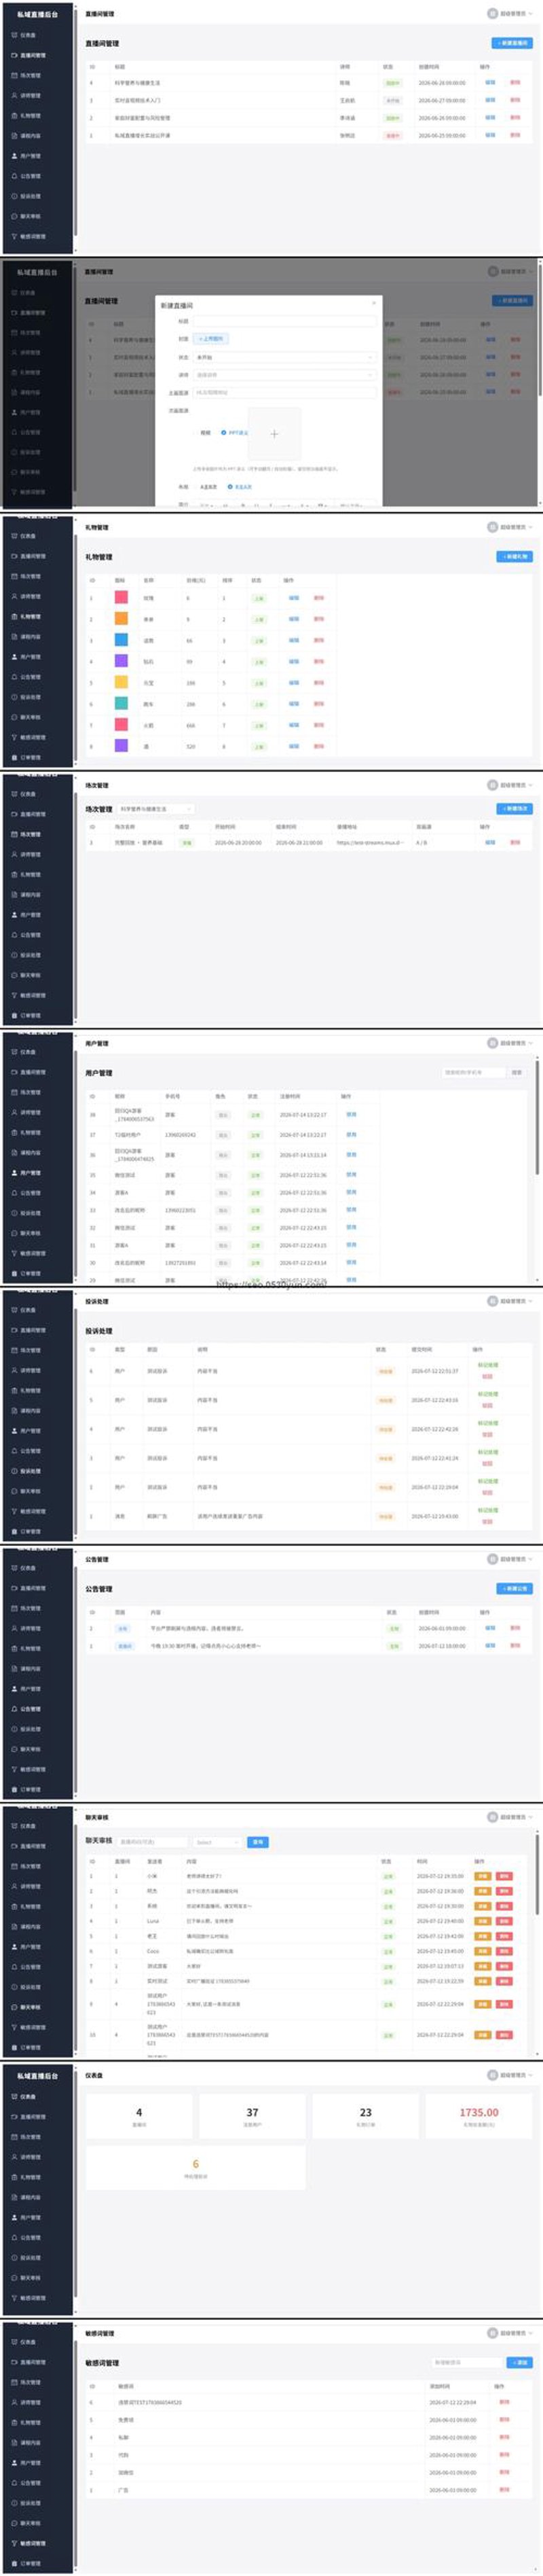Image resolution: width=543 pixels, height=2576 pixels.
Task: Click 删除 link for sensitive word 广告
Action: point(504,2490)
